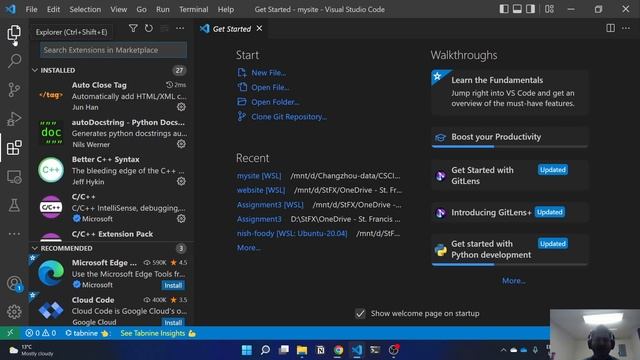Click Open File link
The image size is (640, 360).
pyautogui.click(x=270, y=87)
